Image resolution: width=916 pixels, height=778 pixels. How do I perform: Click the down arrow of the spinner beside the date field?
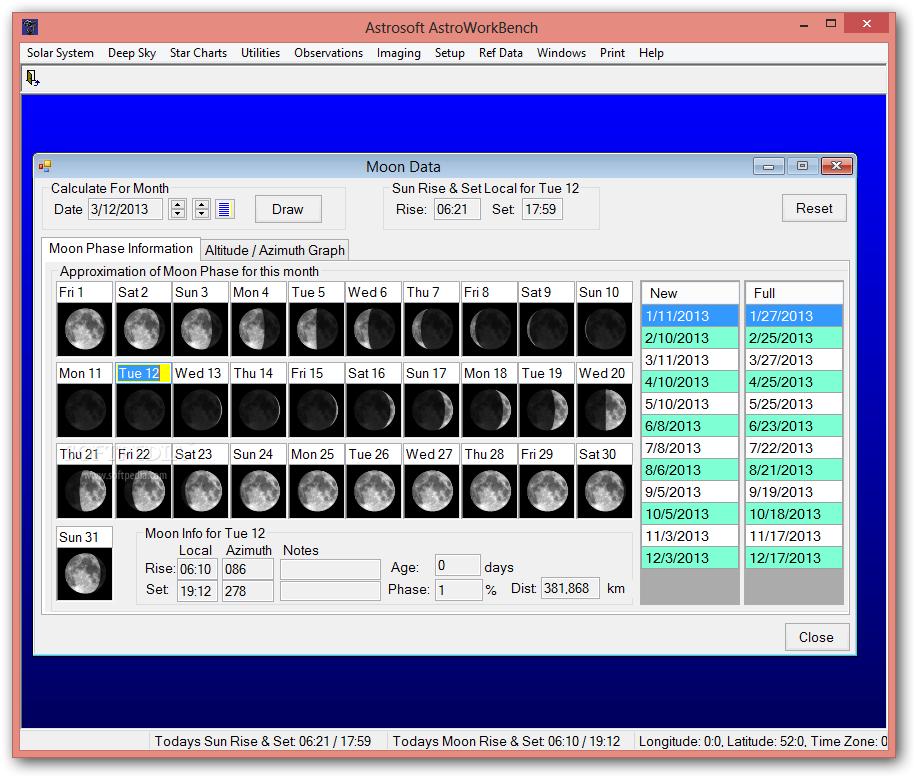[x=178, y=214]
